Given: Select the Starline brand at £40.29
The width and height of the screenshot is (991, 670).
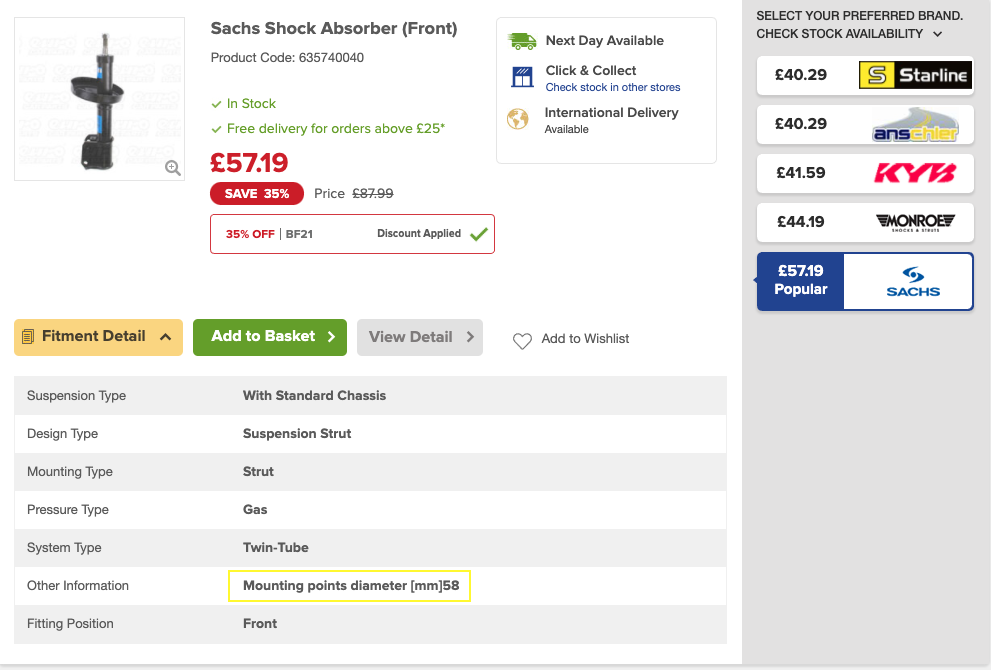Looking at the screenshot, I should pyautogui.click(x=865, y=75).
